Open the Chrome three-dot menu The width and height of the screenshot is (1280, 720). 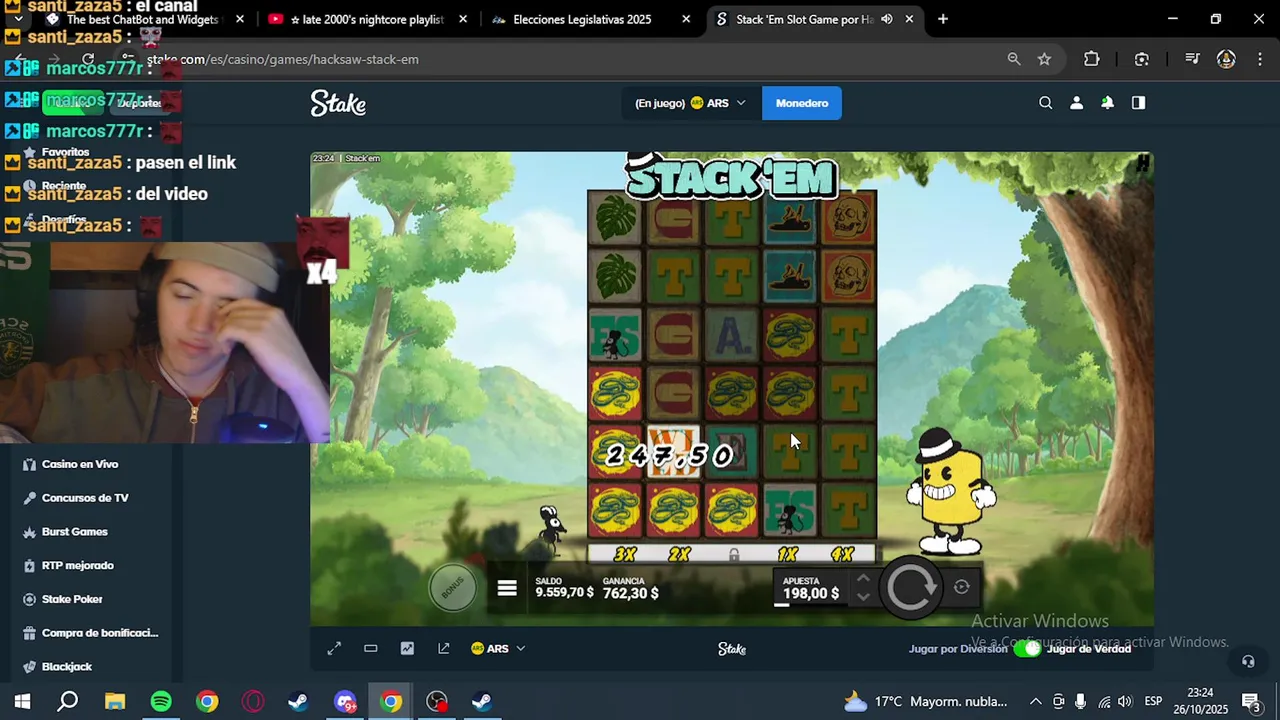click(1259, 59)
